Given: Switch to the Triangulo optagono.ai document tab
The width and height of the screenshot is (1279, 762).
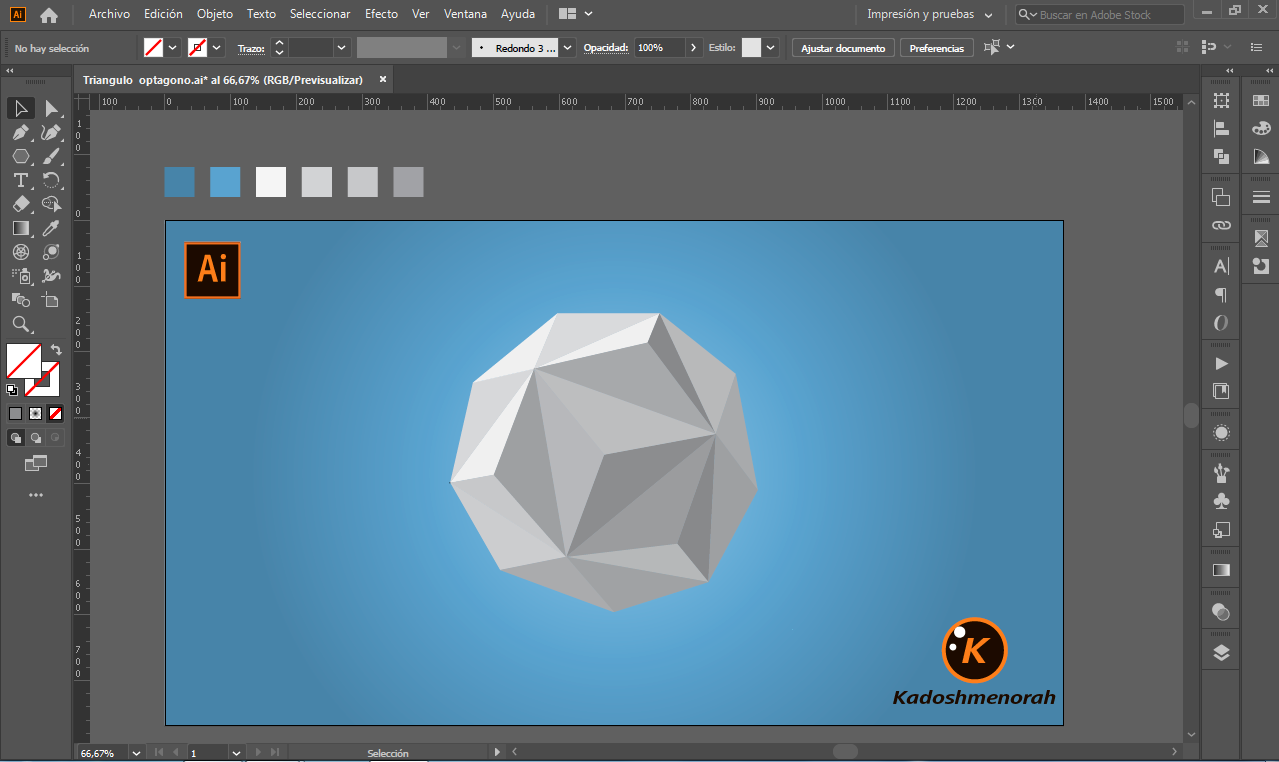Looking at the screenshot, I should coord(223,80).
